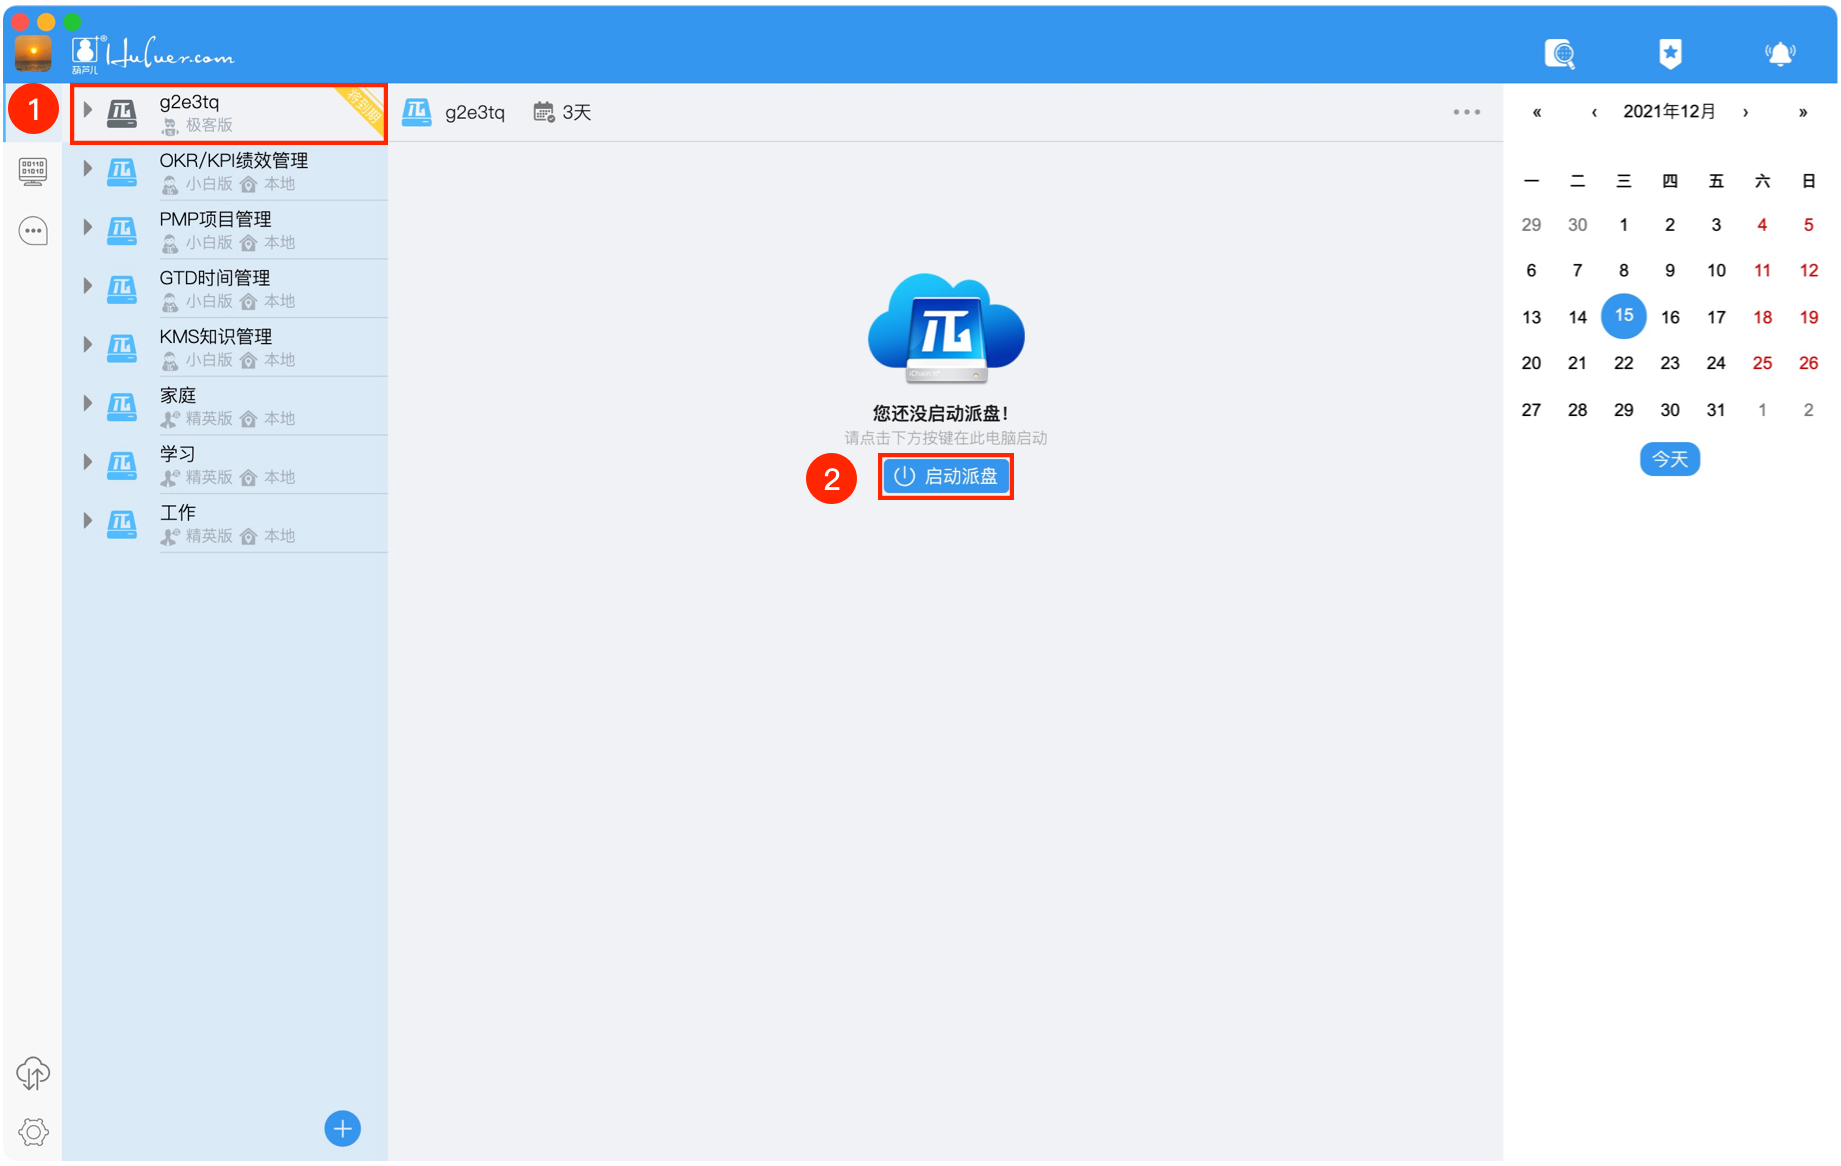Expand the GTD时间管理 entry

pos(88,286)
